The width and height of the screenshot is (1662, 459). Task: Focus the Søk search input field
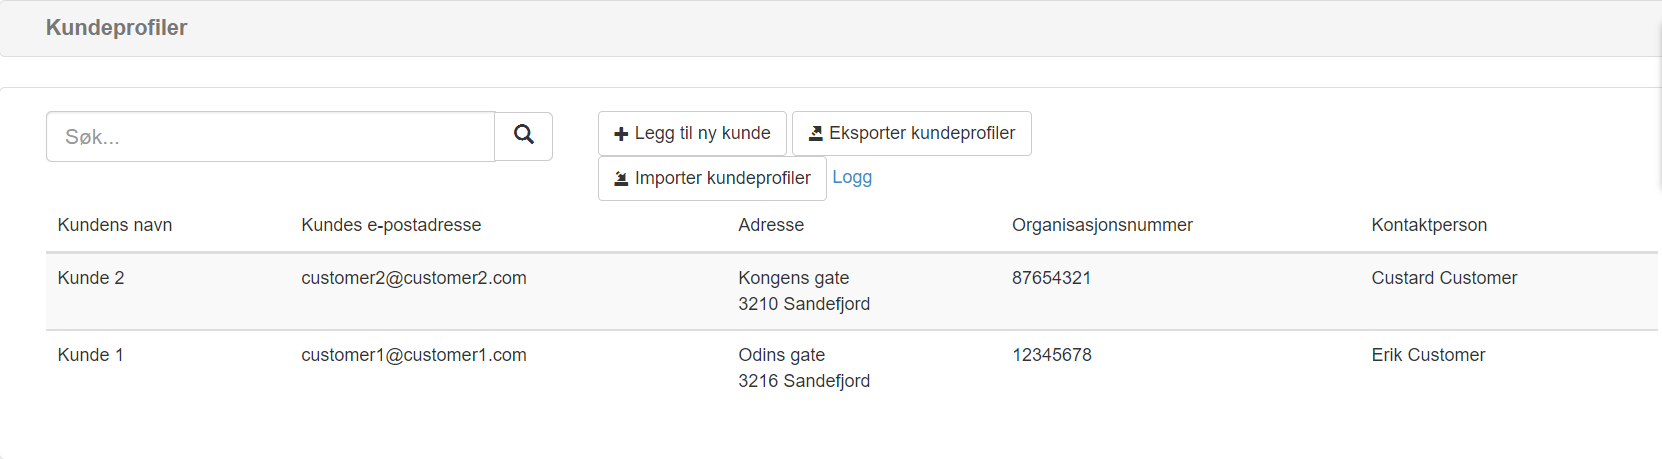point(270,137)
